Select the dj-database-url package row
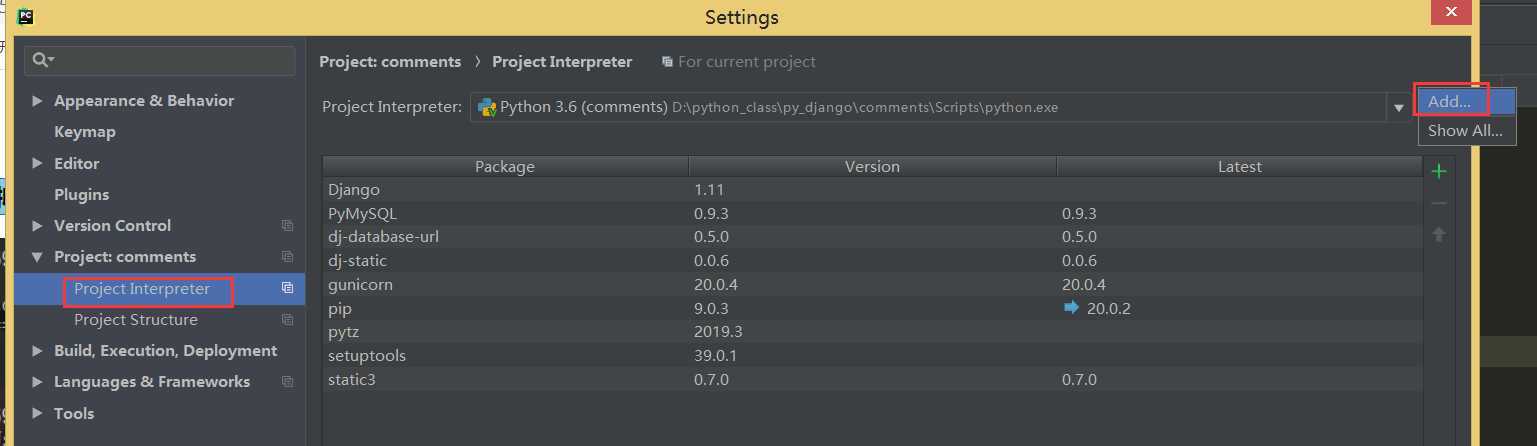1537x446 pixels. (873, 237)
